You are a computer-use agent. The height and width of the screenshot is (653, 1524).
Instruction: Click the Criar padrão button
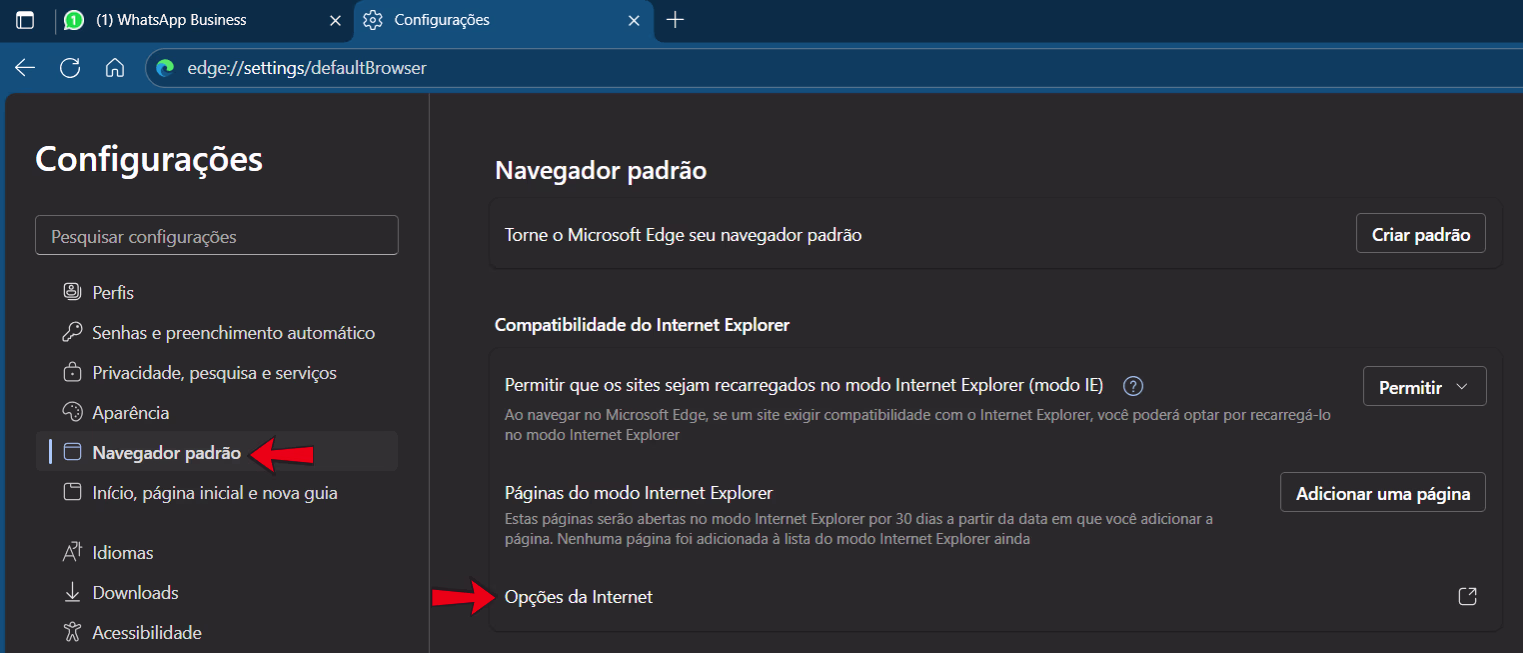1421,233
